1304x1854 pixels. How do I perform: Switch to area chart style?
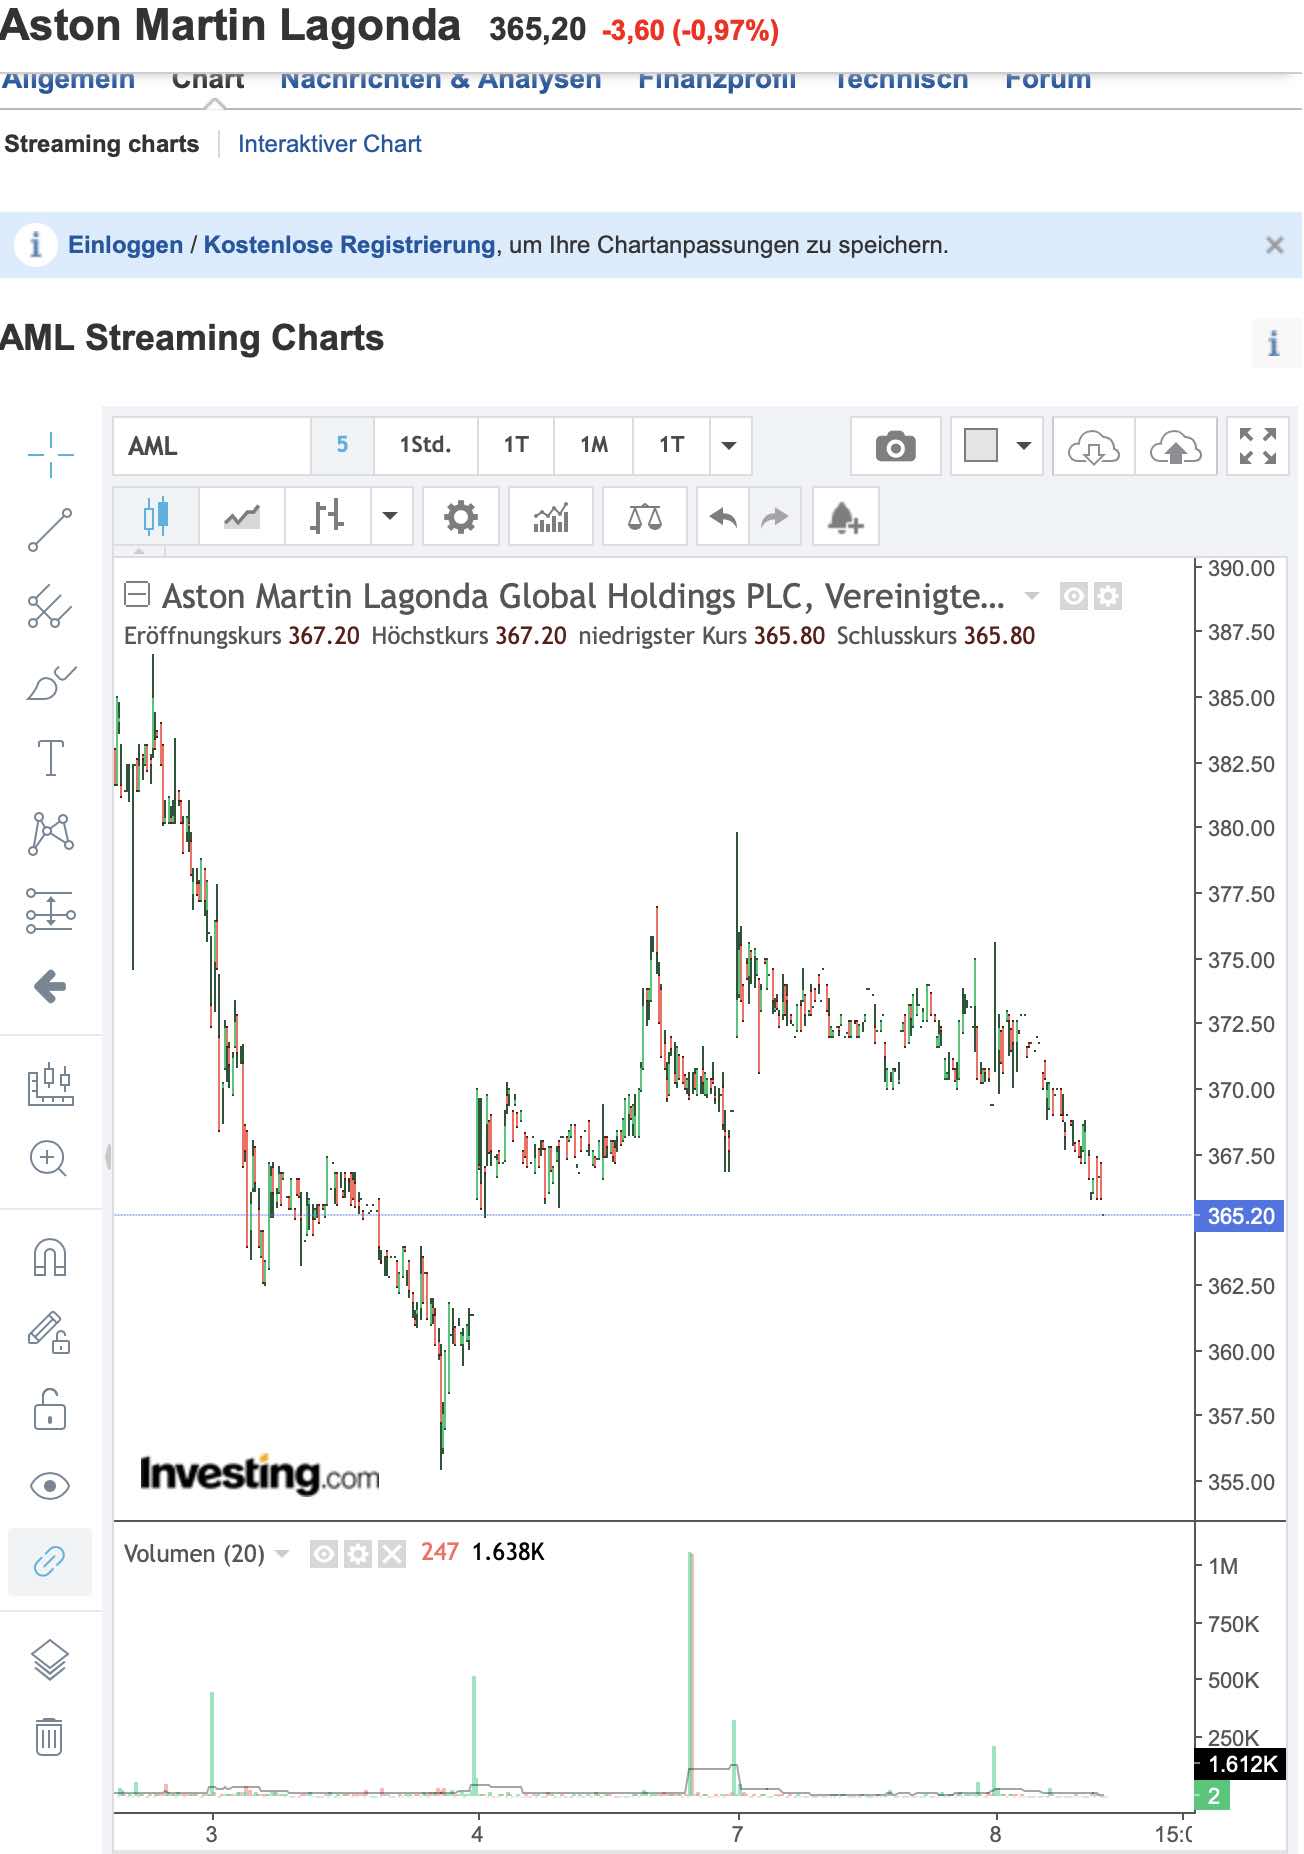coord(242,517)
